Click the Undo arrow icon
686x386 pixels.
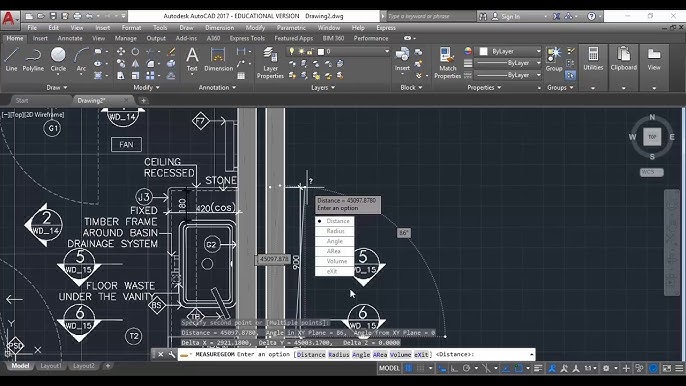click(89, 16)
